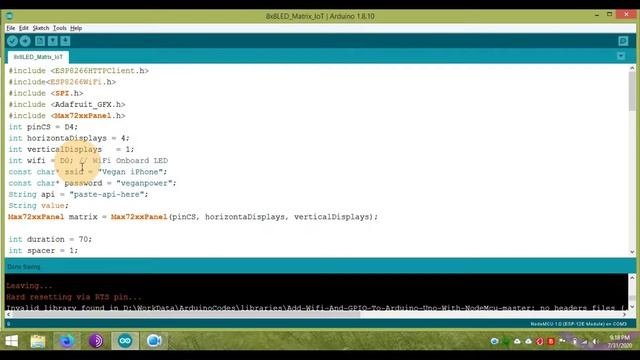The height and width of the screenshot is (360, 640).
Task: Click the console scroll-down arrow
Action: [x=632, y=307]
